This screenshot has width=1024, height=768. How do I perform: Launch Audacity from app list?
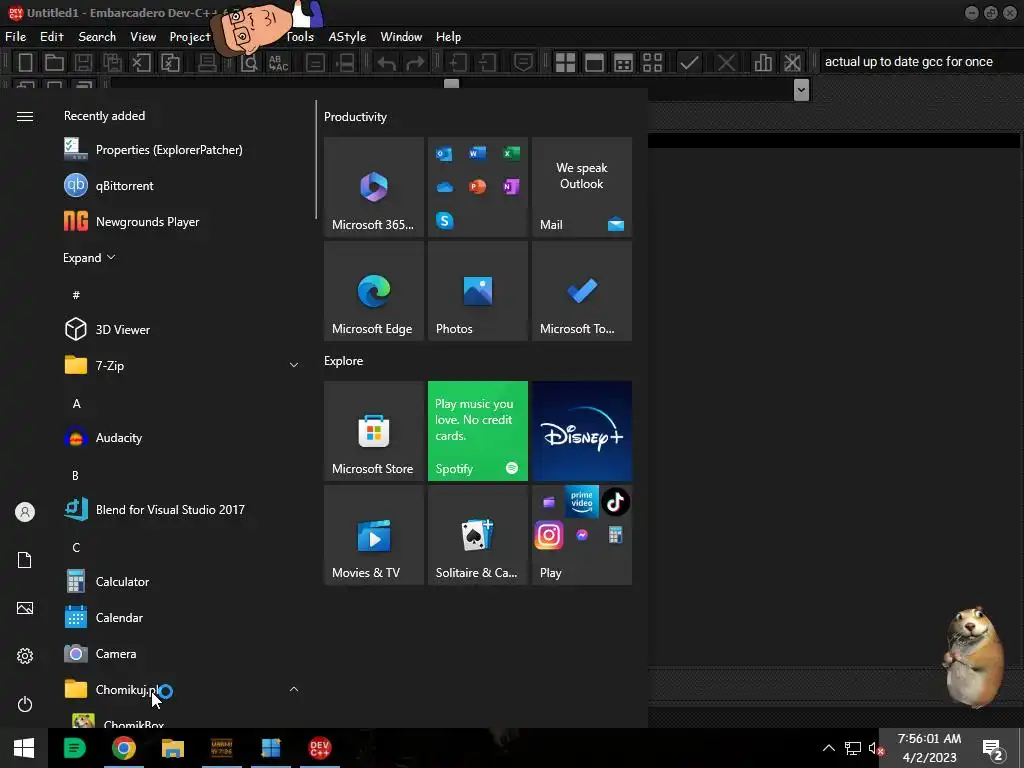tap(183, 438)
